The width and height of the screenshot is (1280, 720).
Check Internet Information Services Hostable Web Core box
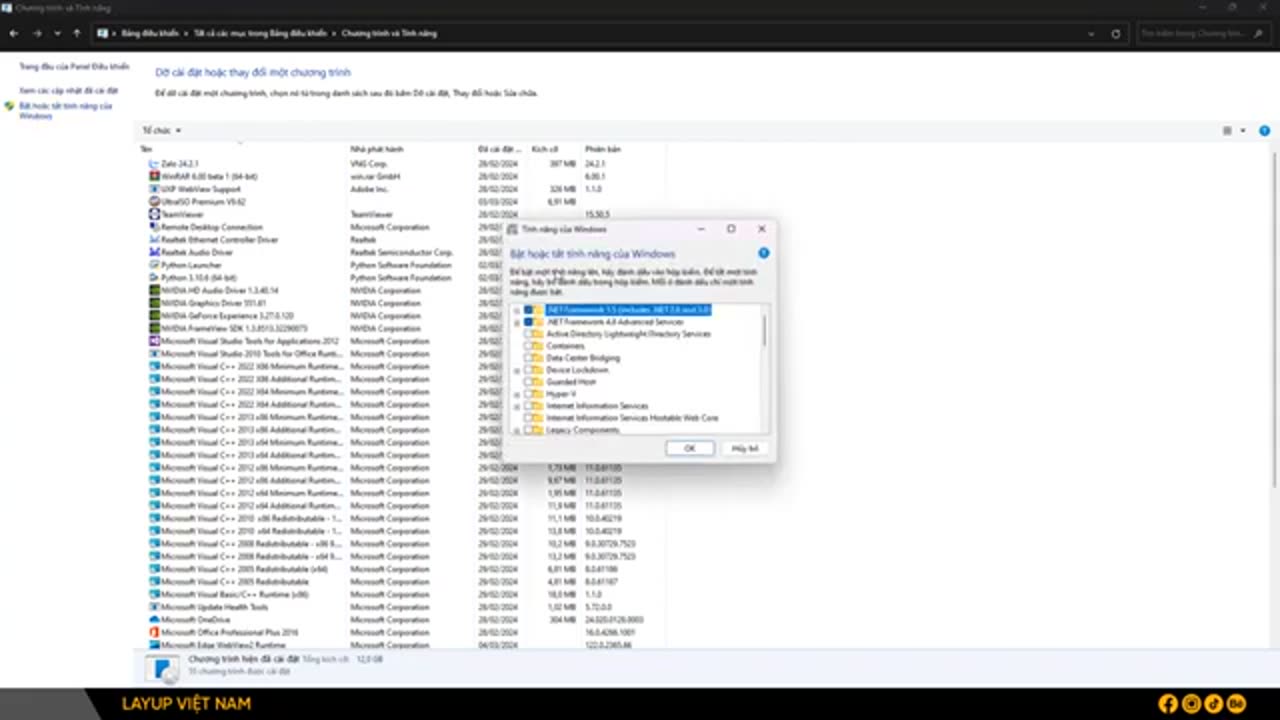pyautogui.click(x=528, y=418)
